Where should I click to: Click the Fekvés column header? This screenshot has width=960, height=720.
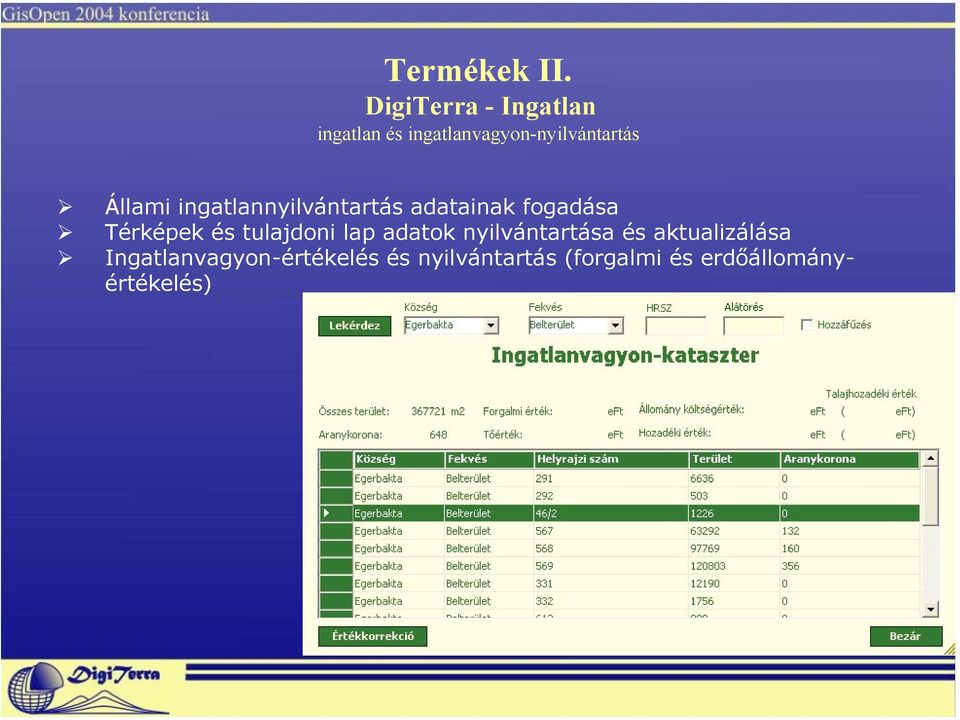(x=489, y=459)
